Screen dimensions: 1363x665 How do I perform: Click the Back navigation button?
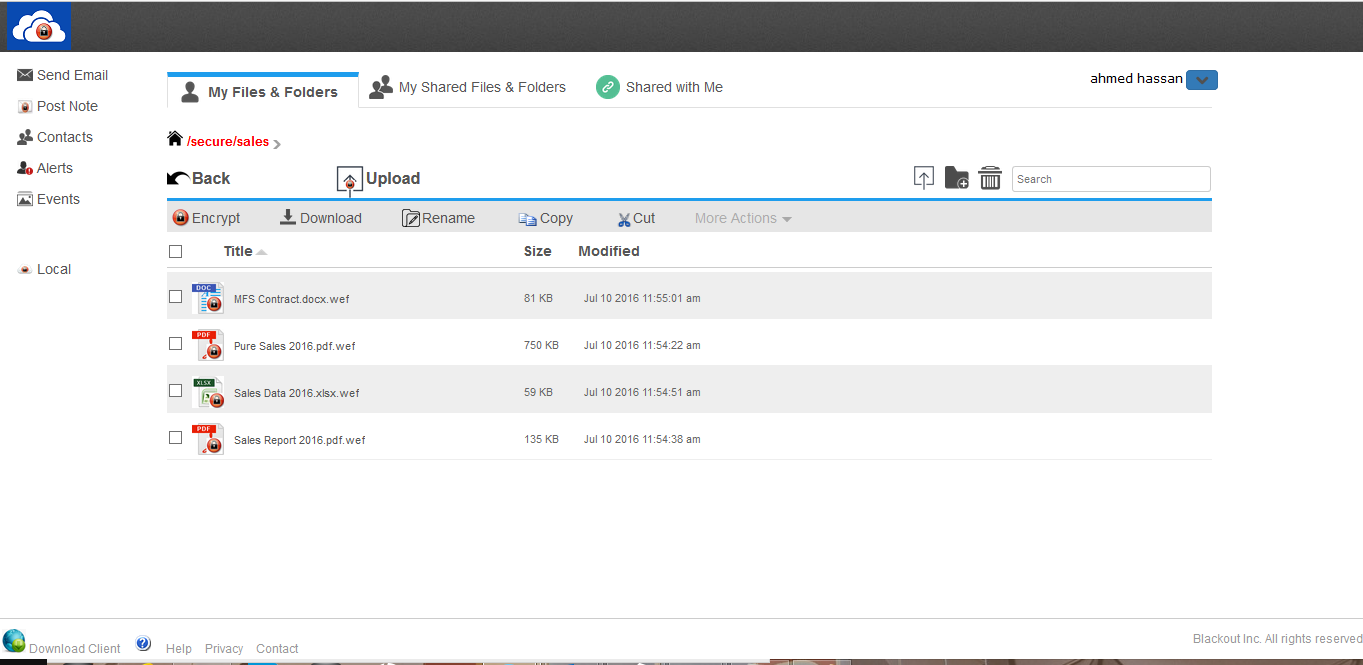coord(198,177)
